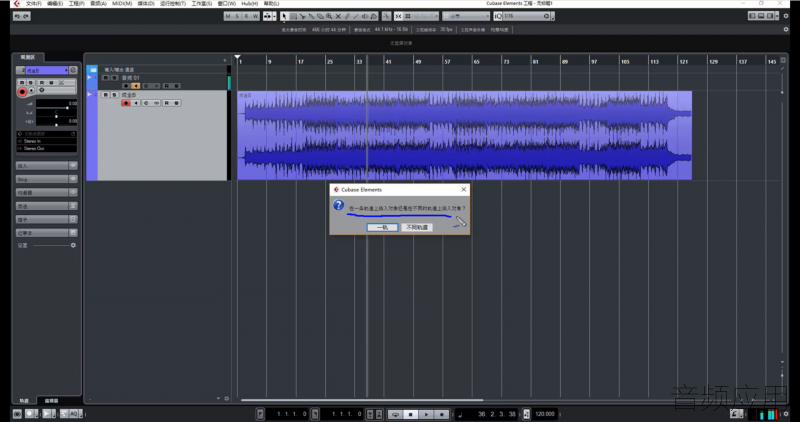The width and height of the screenshot is (800, 422).
Task: Toggle global Mute M state button
Action: [228, 16]
